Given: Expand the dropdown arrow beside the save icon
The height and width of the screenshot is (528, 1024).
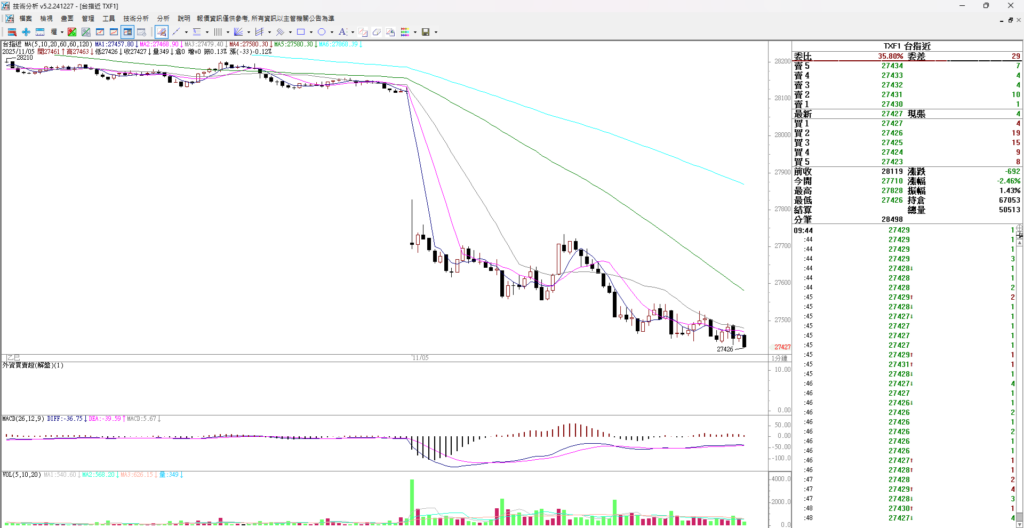Looking at the screenshot, I should [436, 32].
